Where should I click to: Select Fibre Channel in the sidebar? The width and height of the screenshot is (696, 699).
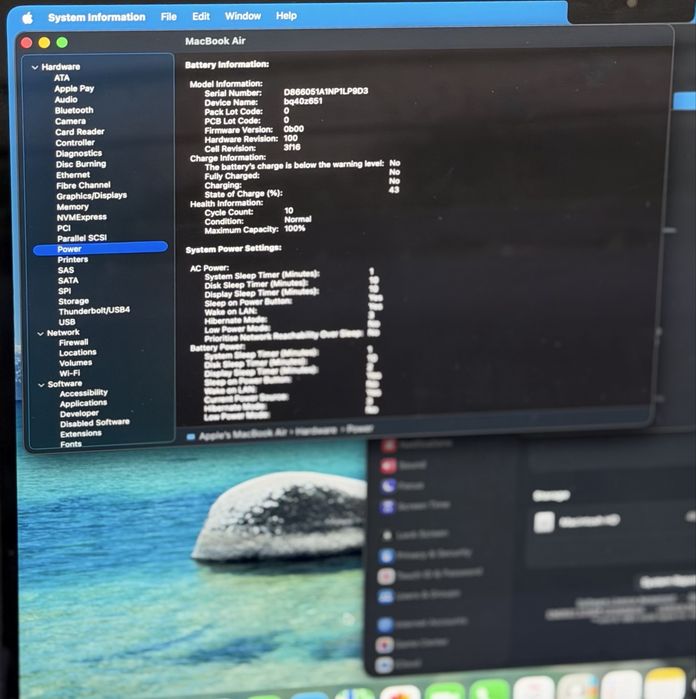tap(83, 185)
